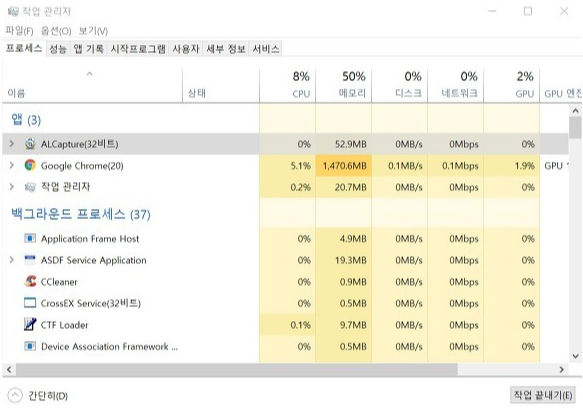
Task: Open the 보기(V) menu
Action: tap(93, 31)
